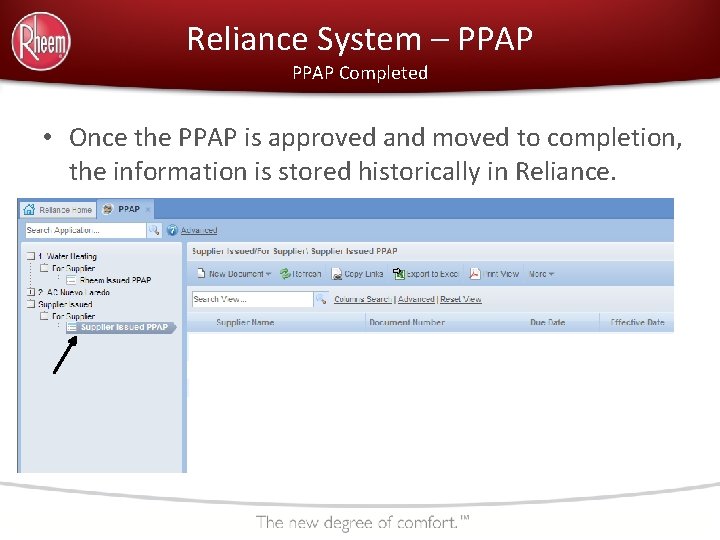
Task: Click the Copy Links button
Action: (357, 274)
